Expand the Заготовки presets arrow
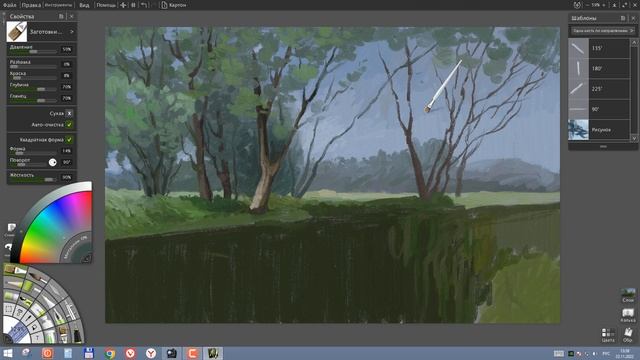This screenshot has width=640, height=360. (x=72, y=32)
